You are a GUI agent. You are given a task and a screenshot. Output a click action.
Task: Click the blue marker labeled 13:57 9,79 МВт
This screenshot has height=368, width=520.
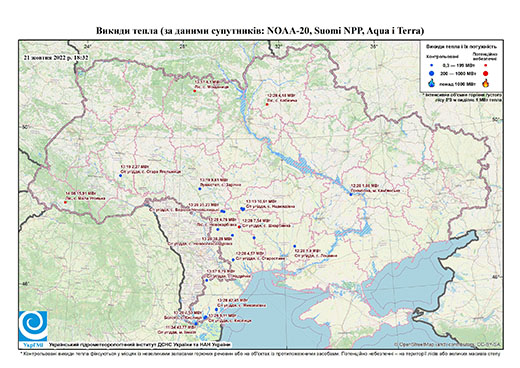coord(207,280)
